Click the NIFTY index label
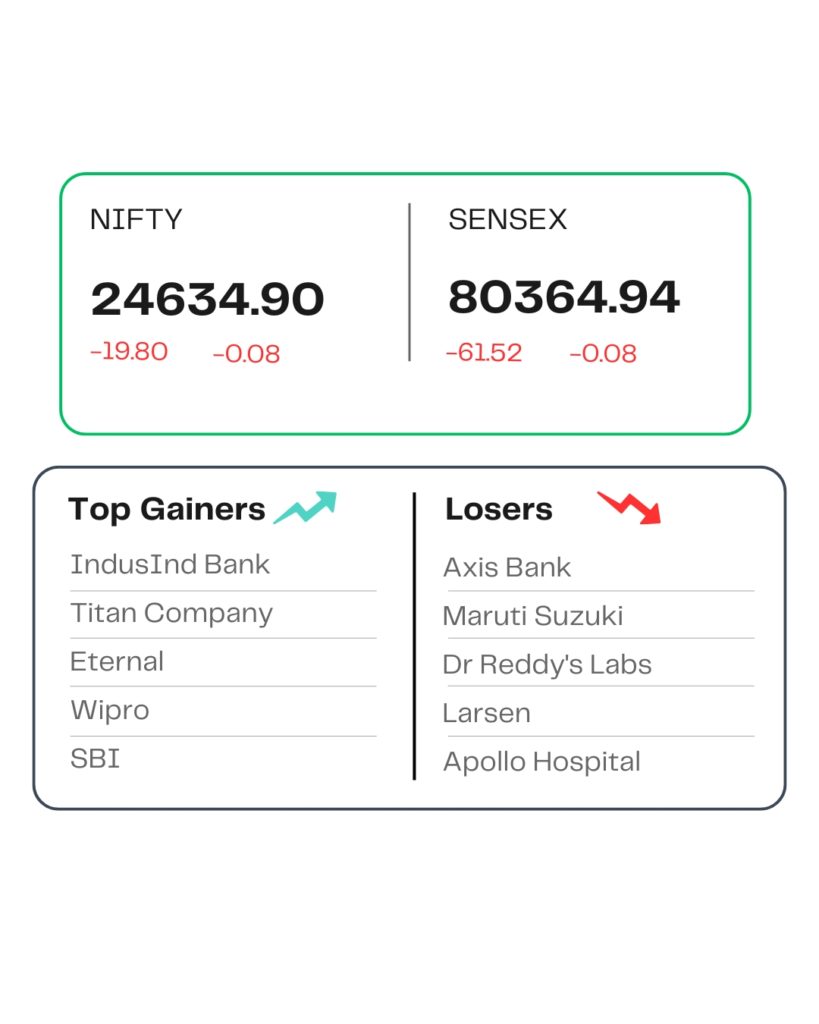 point(136,219)
